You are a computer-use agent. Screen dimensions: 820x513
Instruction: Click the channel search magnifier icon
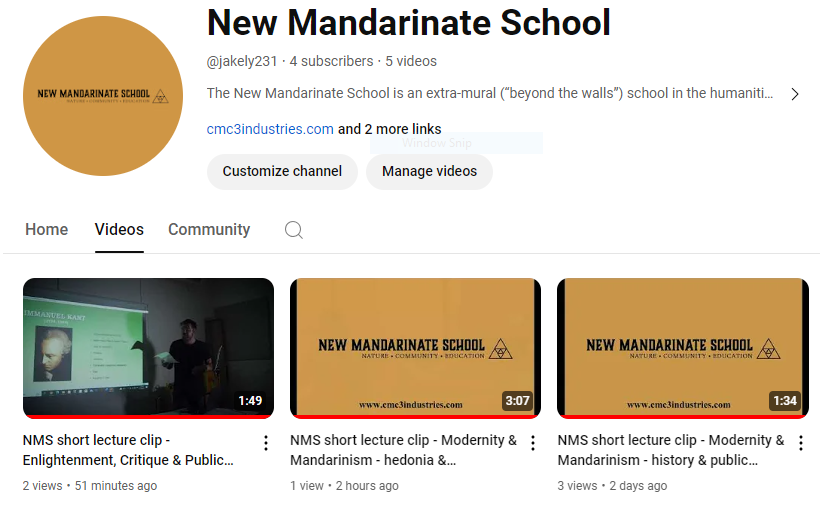click(293, 230)
